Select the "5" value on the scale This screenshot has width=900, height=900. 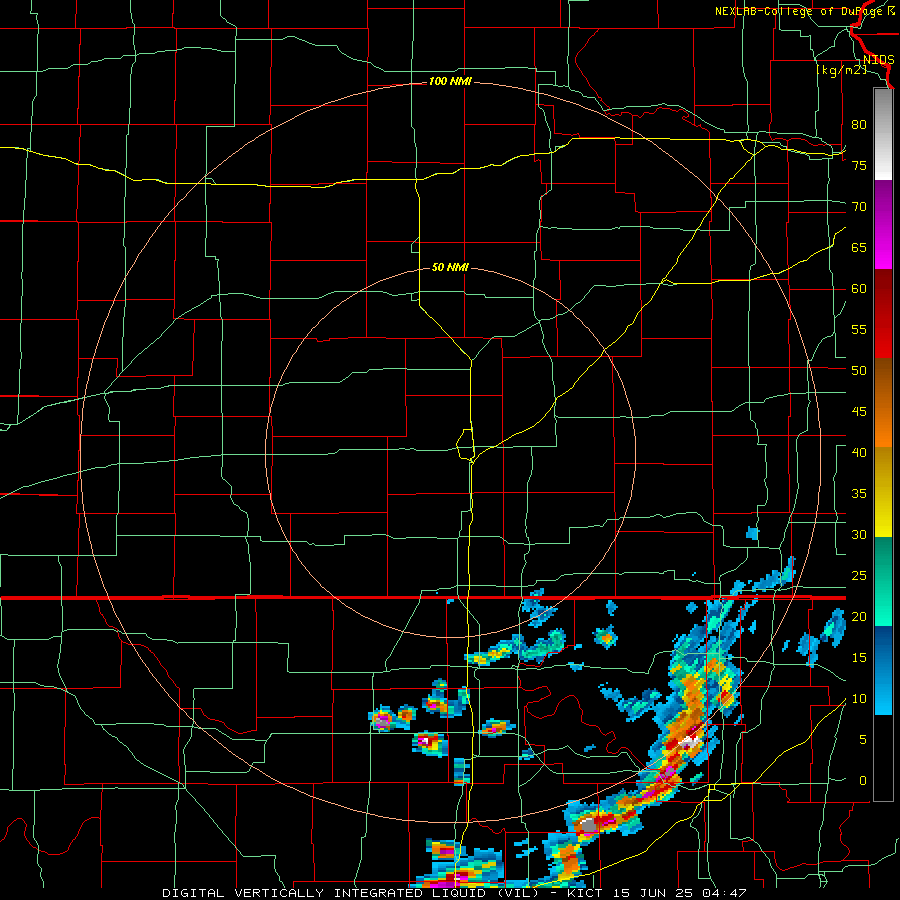(x=863, y=739)
